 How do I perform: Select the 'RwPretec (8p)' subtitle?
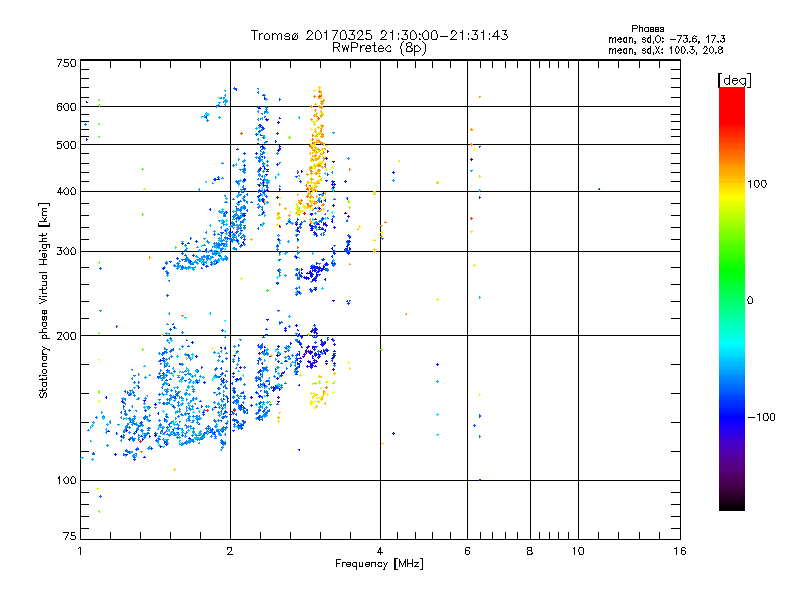pos(379,48)
